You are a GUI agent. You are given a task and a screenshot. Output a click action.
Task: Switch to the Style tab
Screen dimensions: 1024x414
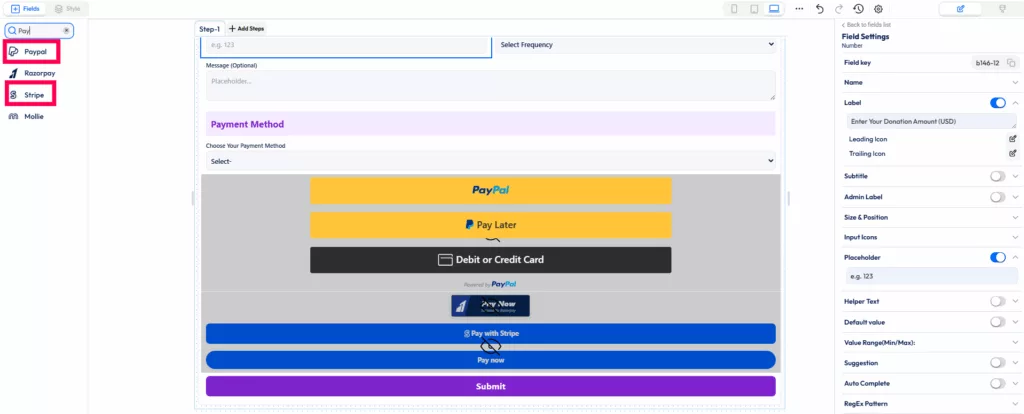(x=67, y=8)
